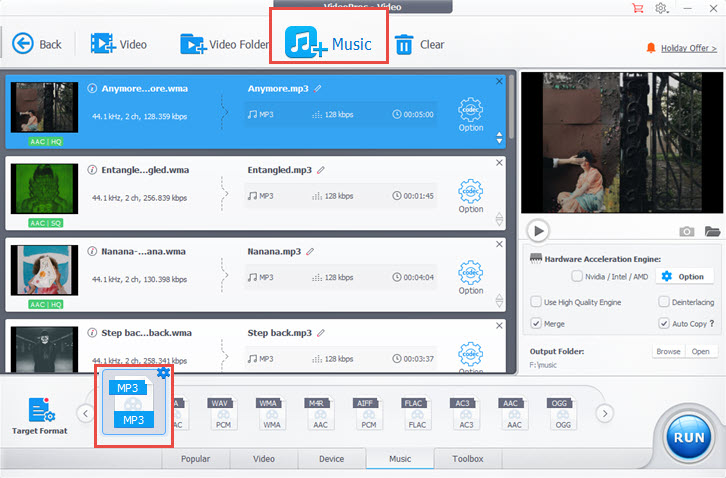Viewport: 726px width, 478px height.
Task: Choose the WAV PCM format
Action: pyautogui.click(x=223, y=413)
